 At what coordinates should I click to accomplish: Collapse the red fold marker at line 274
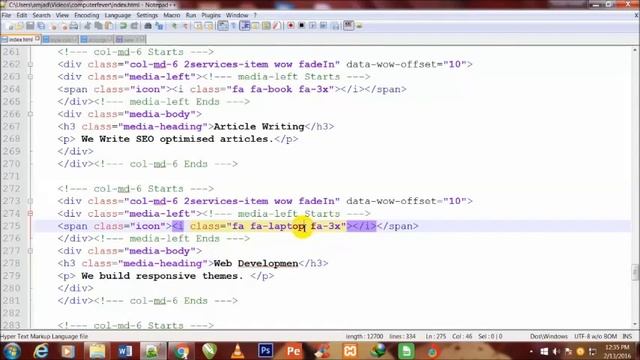click(x=30, y=213)
